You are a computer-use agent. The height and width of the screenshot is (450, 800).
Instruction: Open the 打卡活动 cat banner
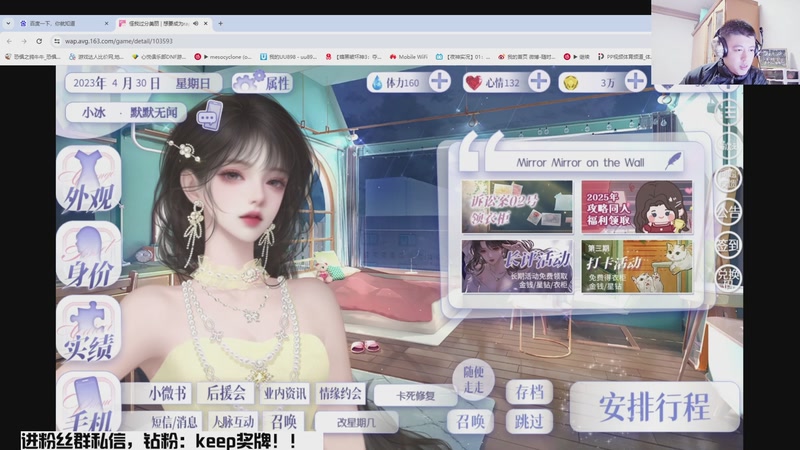637,266
